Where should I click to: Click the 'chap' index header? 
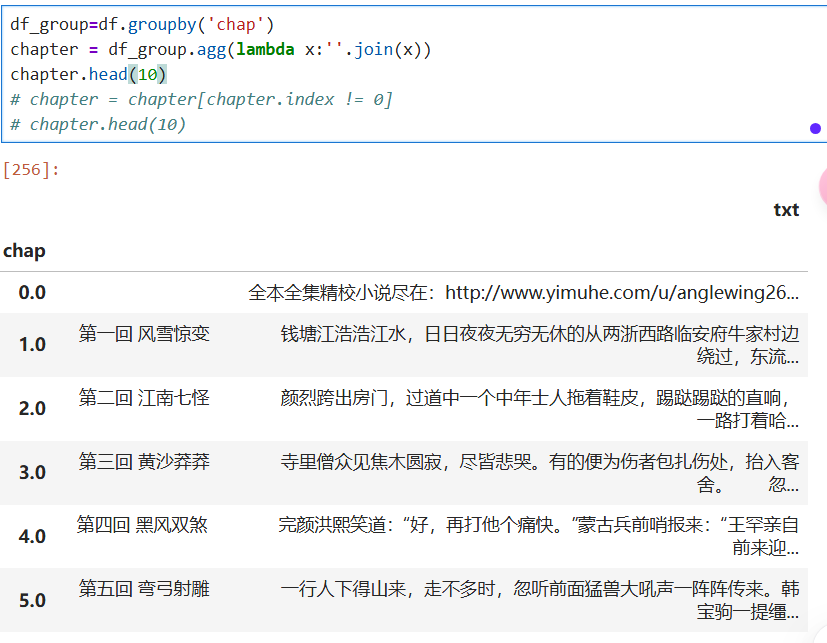[x=24, y=251]
